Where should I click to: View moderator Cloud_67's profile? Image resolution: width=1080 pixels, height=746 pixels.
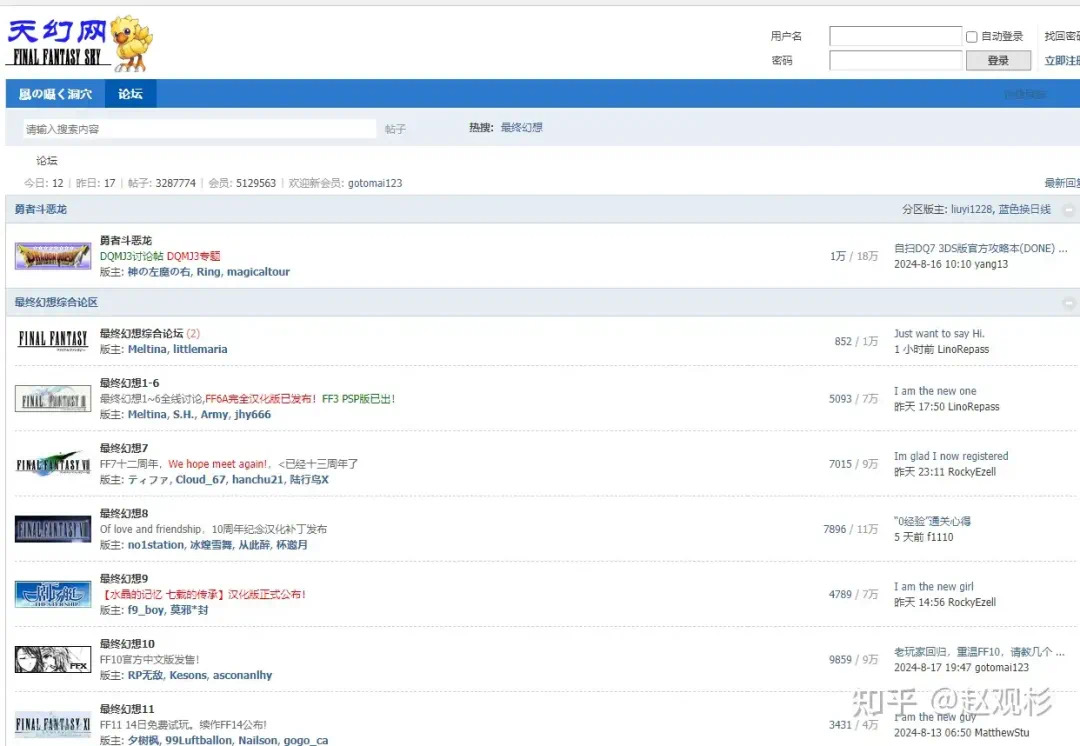coord(200,479)
